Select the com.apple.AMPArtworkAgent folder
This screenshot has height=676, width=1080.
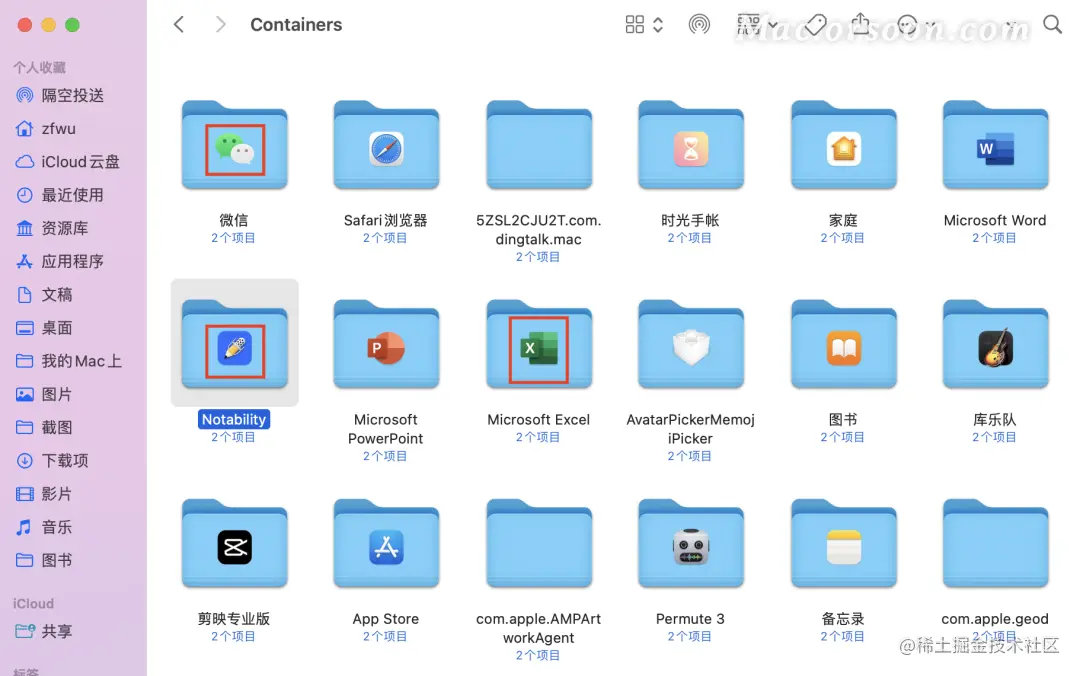539,544
